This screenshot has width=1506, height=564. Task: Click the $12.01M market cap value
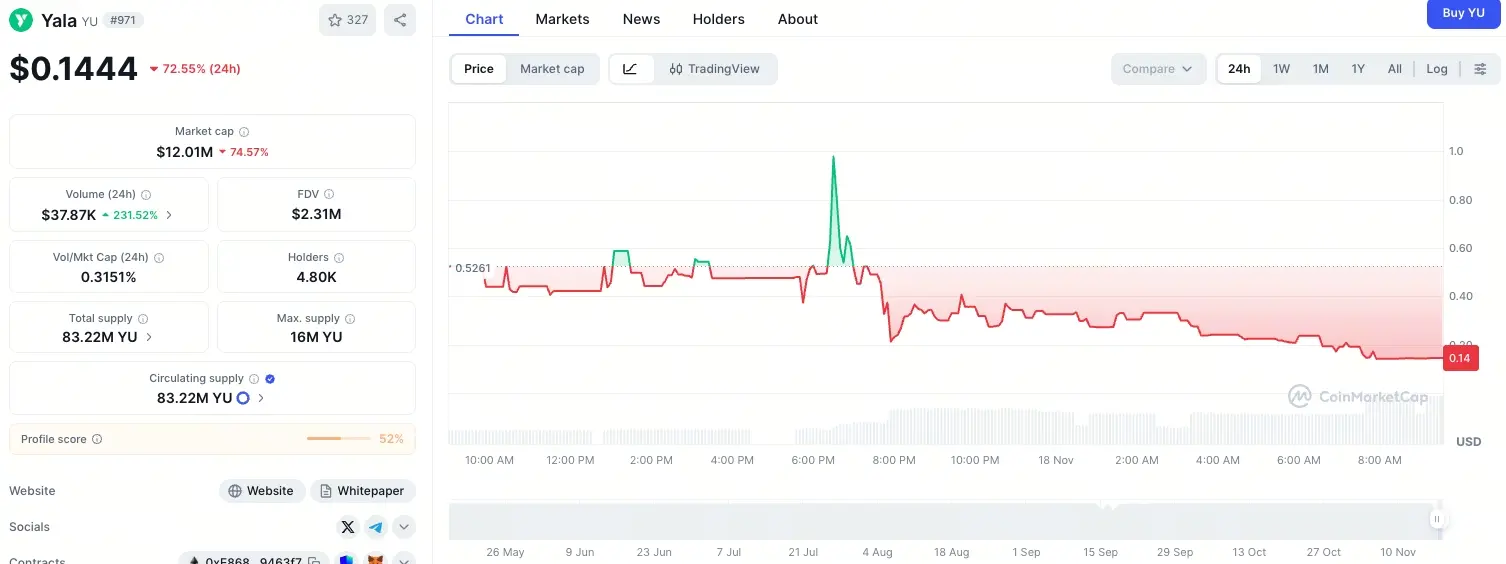pos(184,152)
